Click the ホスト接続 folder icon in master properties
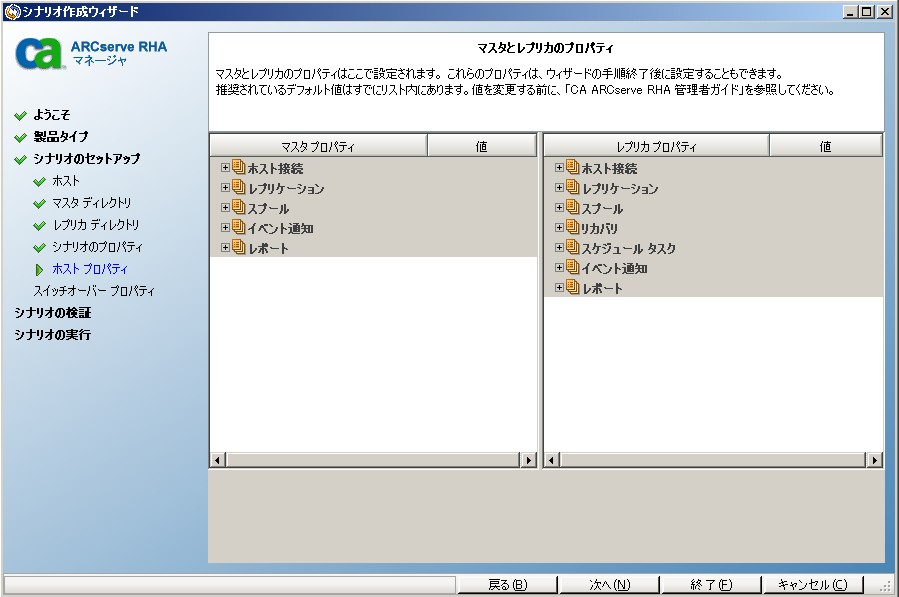The image size is (899, 597). click(239, 167)
